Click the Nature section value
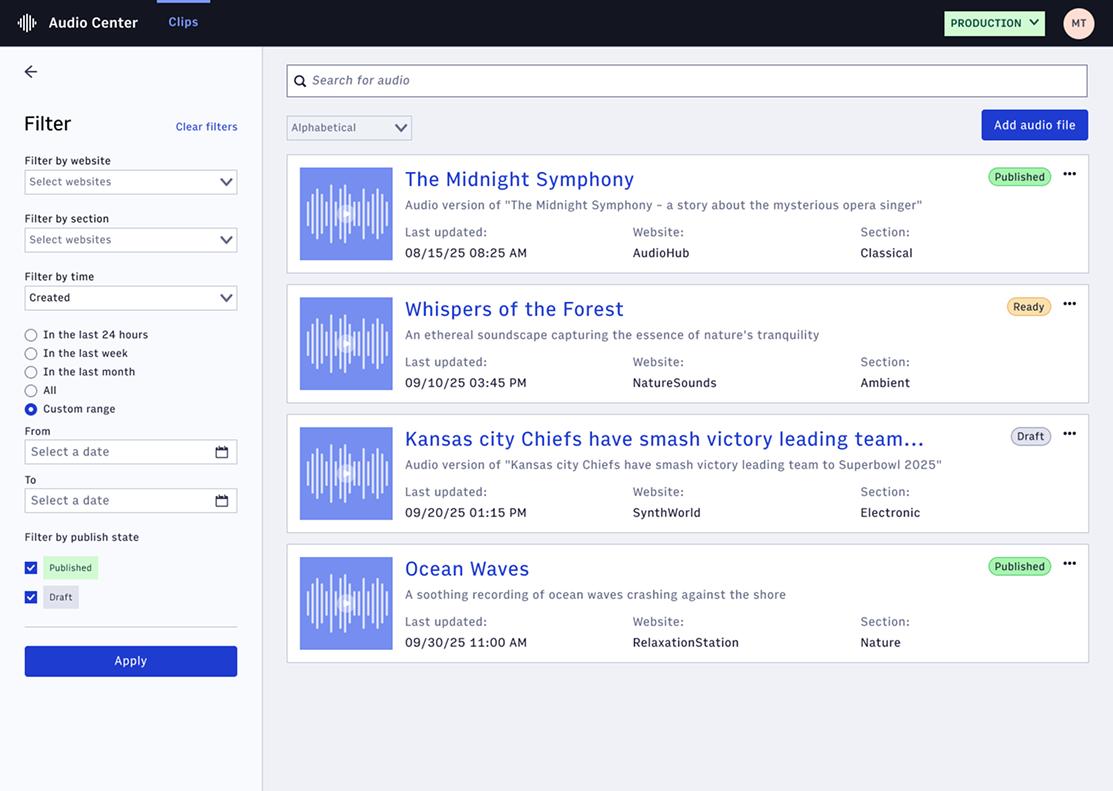 coord(880,643)
